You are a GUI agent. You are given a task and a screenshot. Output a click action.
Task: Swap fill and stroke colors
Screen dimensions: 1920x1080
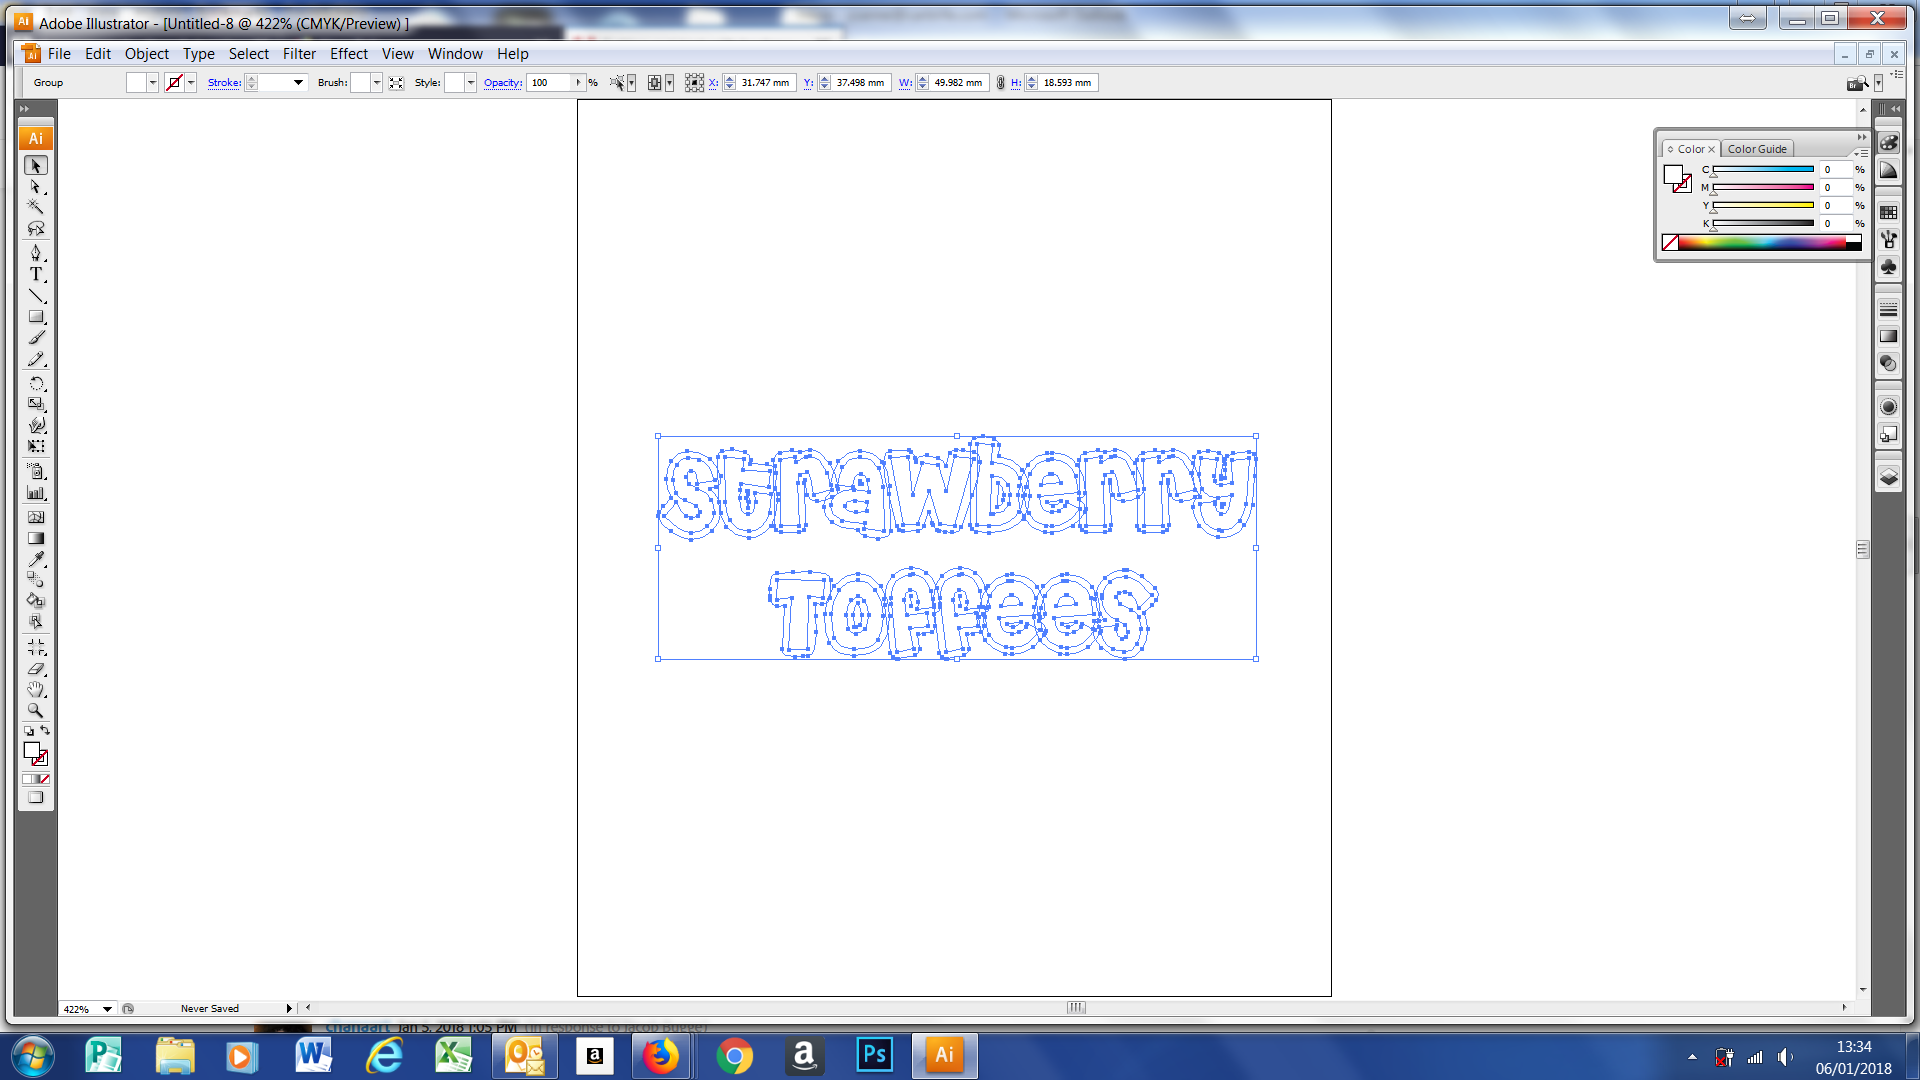(x=45, y=731)
